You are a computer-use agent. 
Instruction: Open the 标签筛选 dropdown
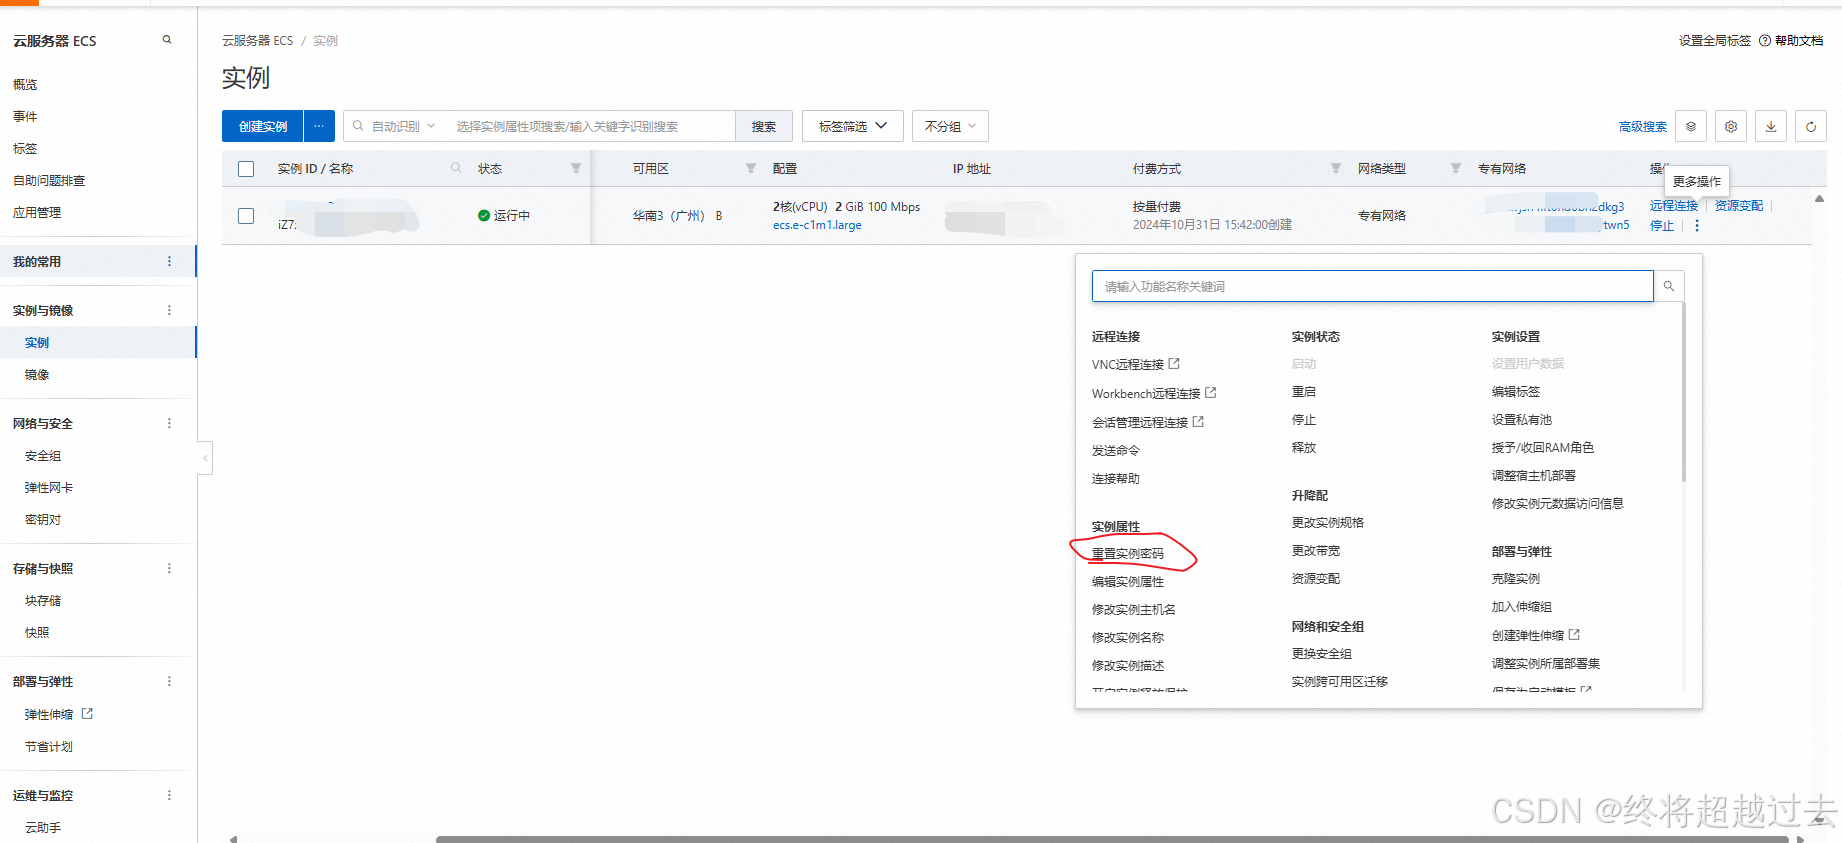click(852, 126)
